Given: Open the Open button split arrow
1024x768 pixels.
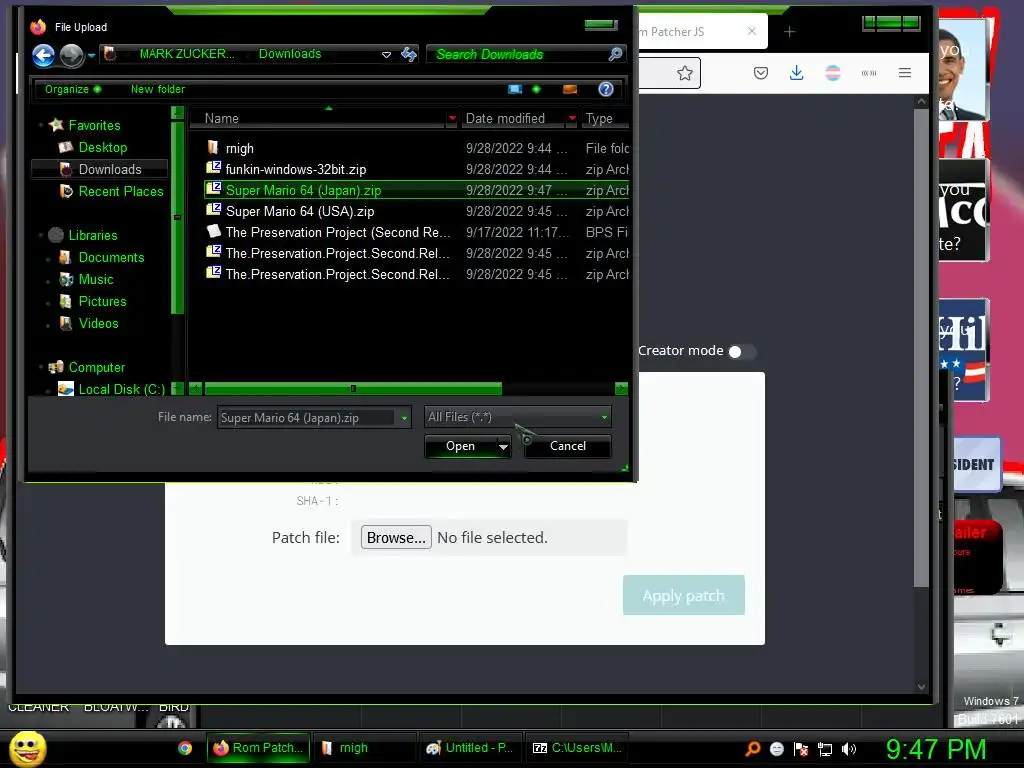Looking at the screenshot, I should (503, 447).
